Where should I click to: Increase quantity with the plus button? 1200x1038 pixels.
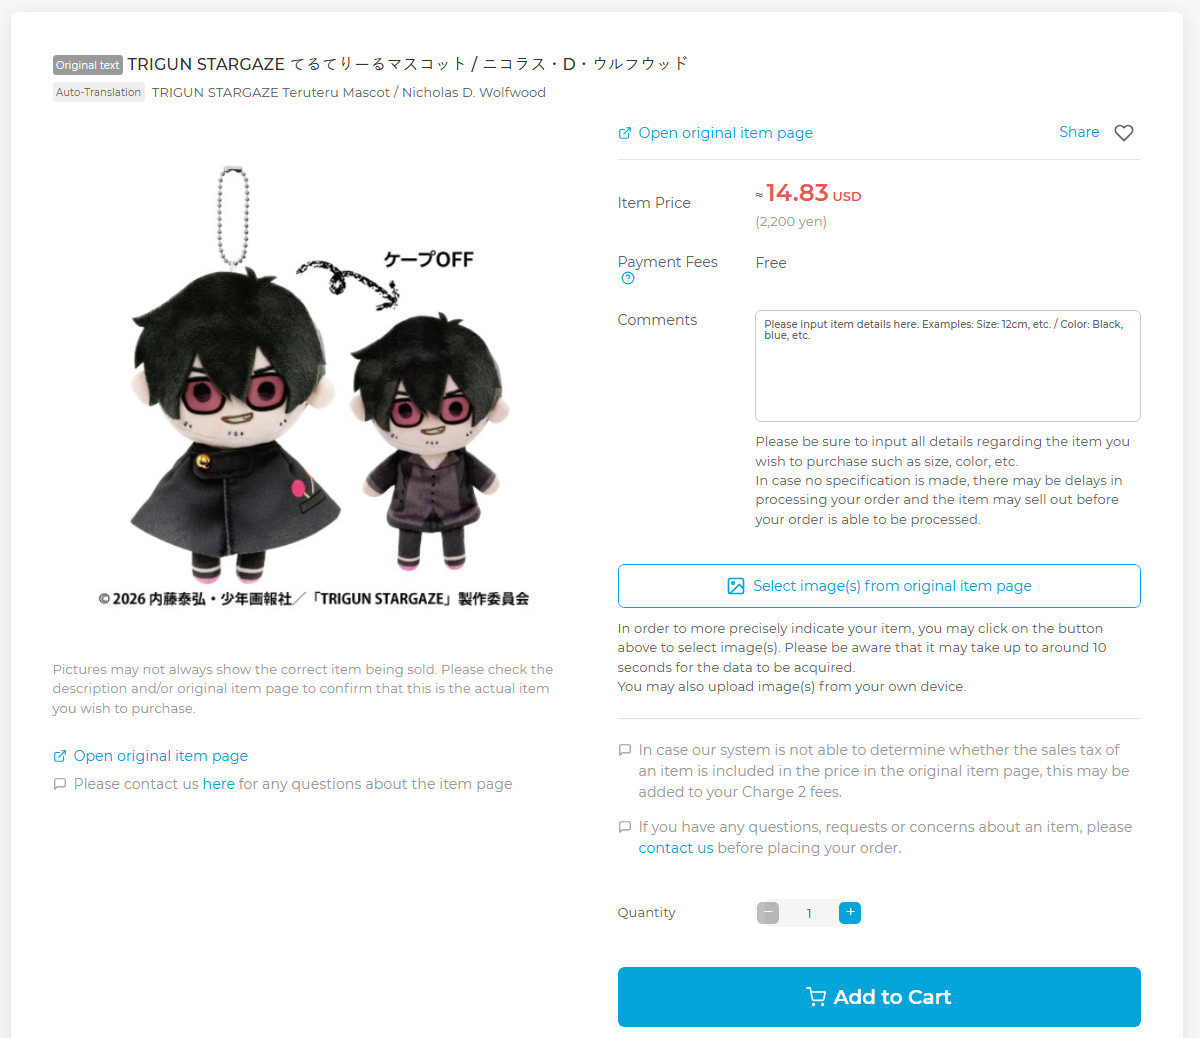tap(850, 912)
